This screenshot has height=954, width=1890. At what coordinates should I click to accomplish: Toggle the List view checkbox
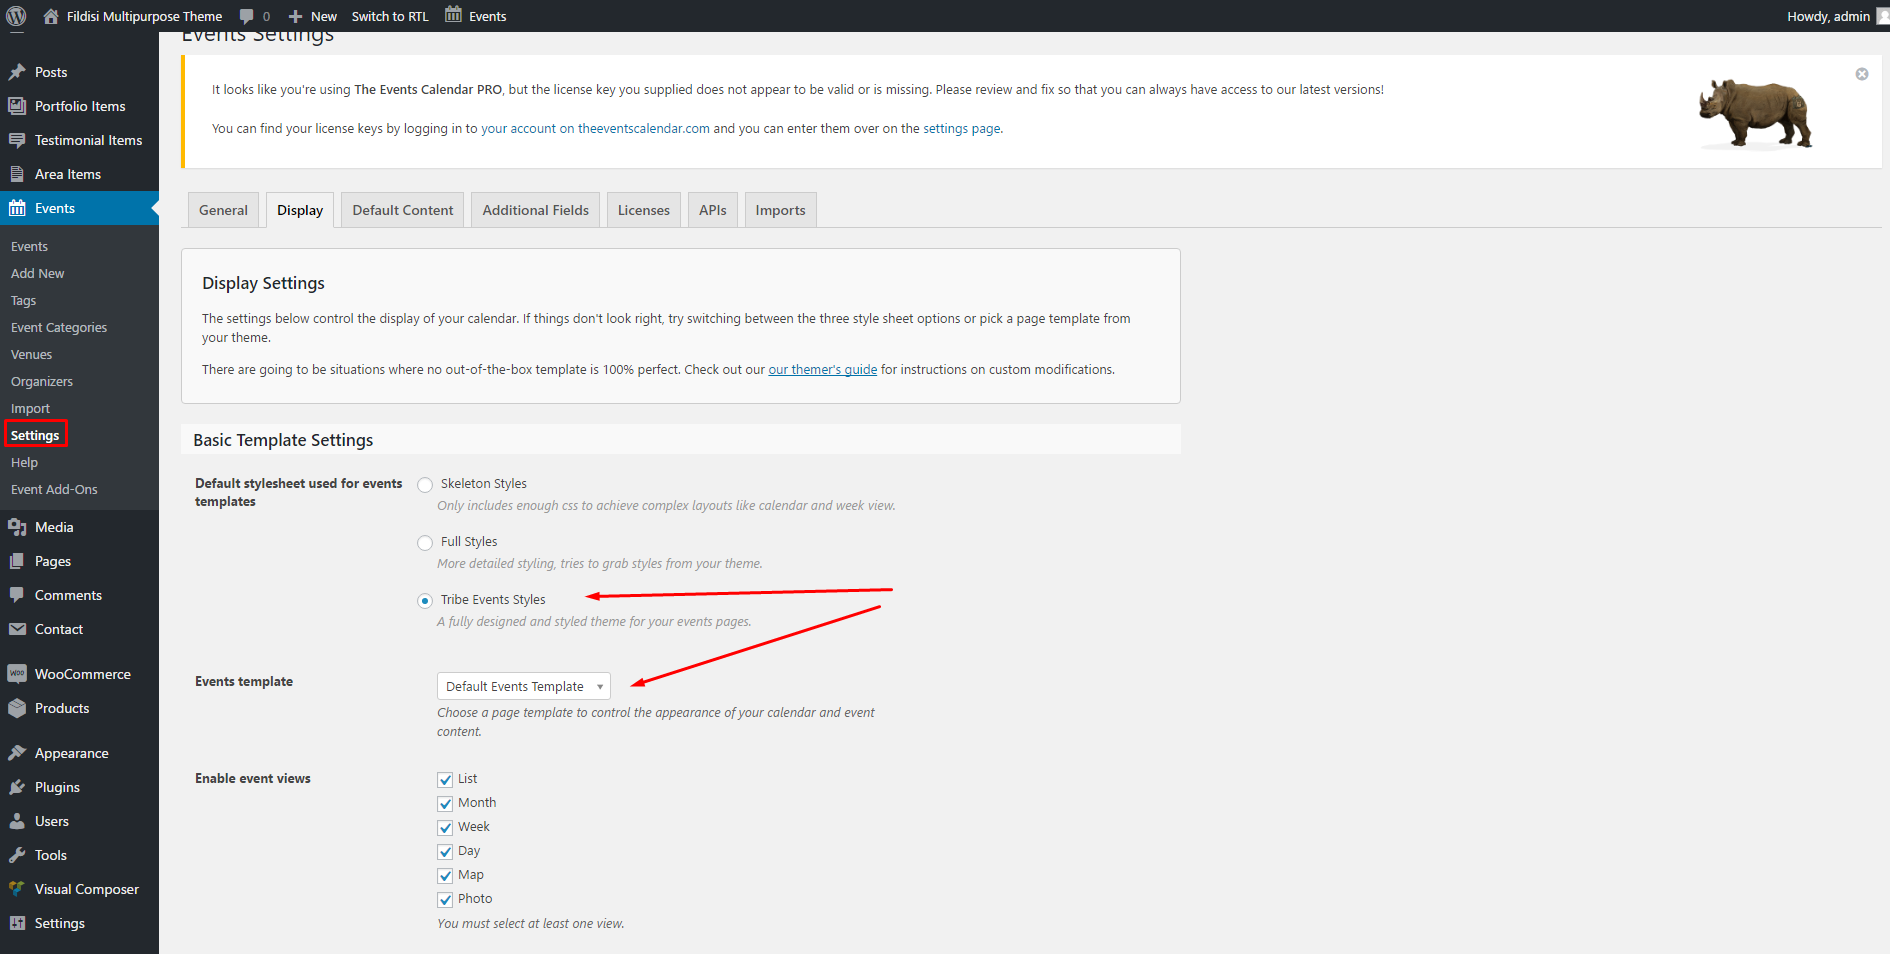pos(445,779)
